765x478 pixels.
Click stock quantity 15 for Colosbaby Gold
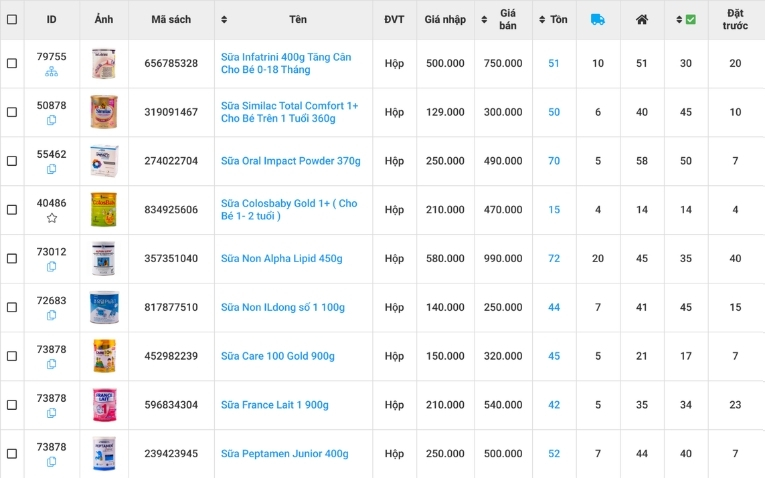click(554, 210)
